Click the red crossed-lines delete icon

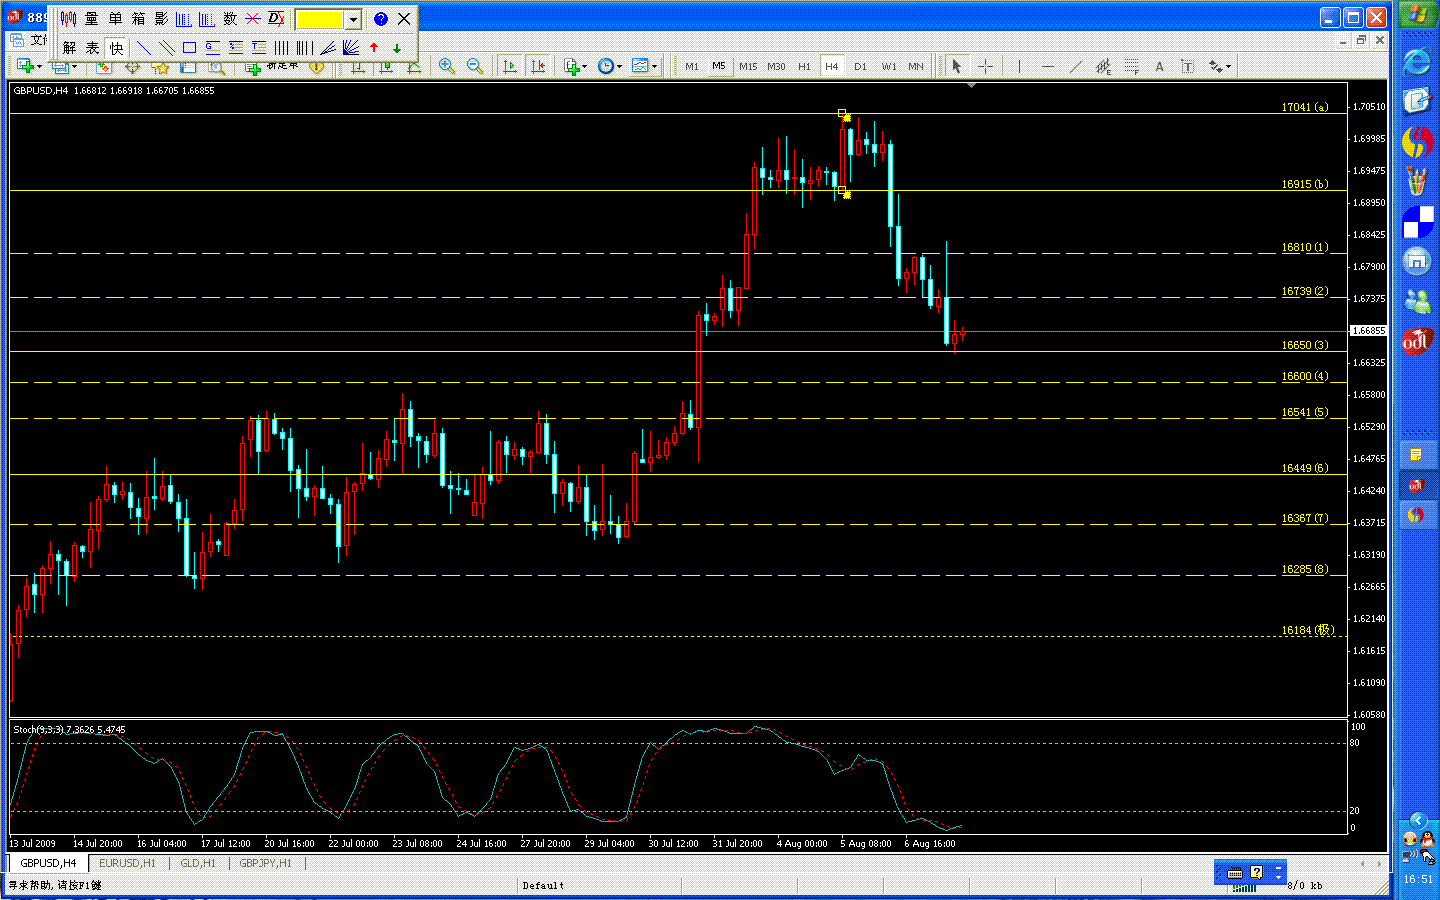(253, 19)
